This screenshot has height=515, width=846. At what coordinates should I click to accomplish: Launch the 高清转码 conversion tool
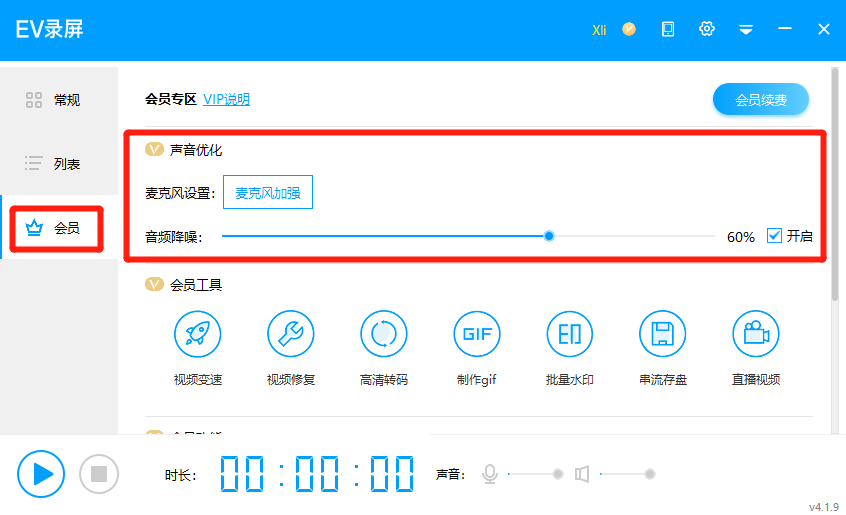tap(384, 335)
